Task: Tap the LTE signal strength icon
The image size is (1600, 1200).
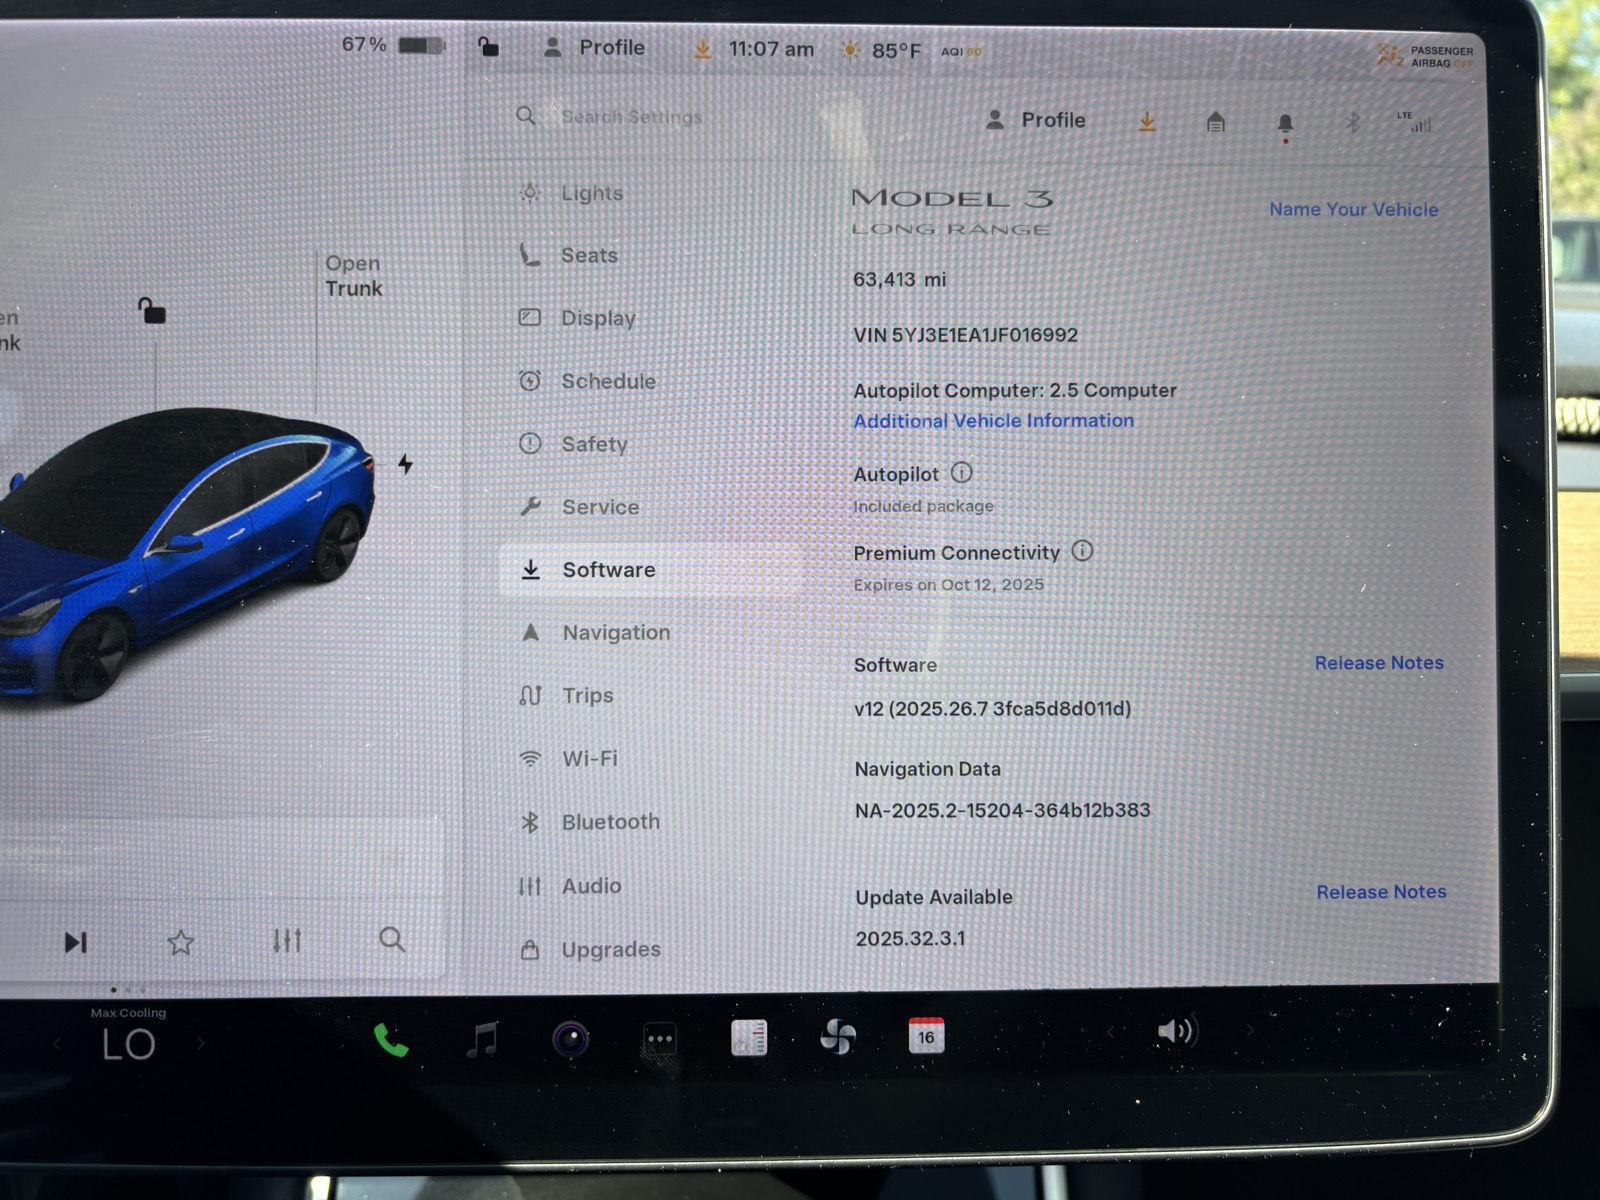Action: click(1414, 122)
